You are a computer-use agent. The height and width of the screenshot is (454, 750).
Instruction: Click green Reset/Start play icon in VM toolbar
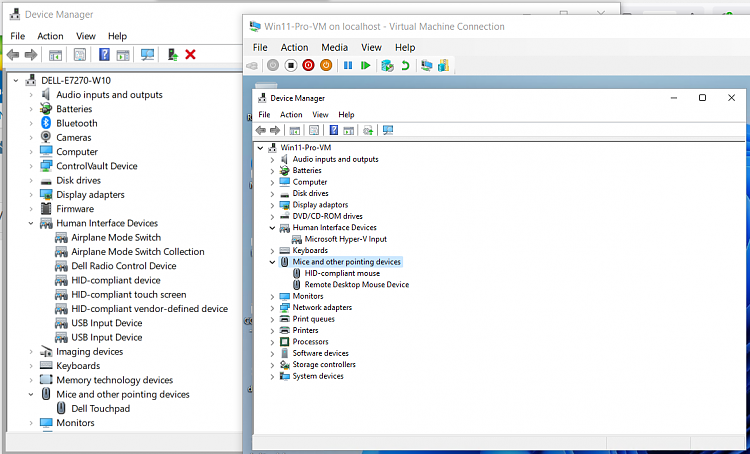pos(366,65)
